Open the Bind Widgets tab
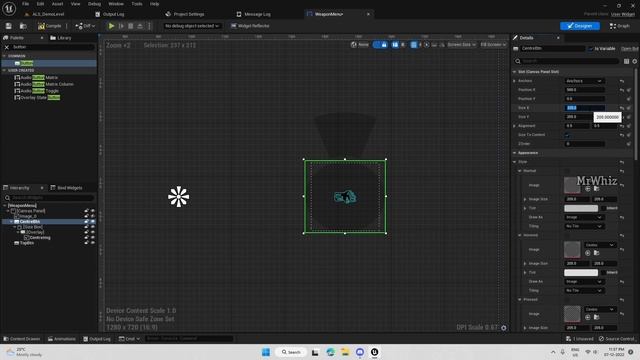This screenshot has width=640, height=360. click(66, 188)
